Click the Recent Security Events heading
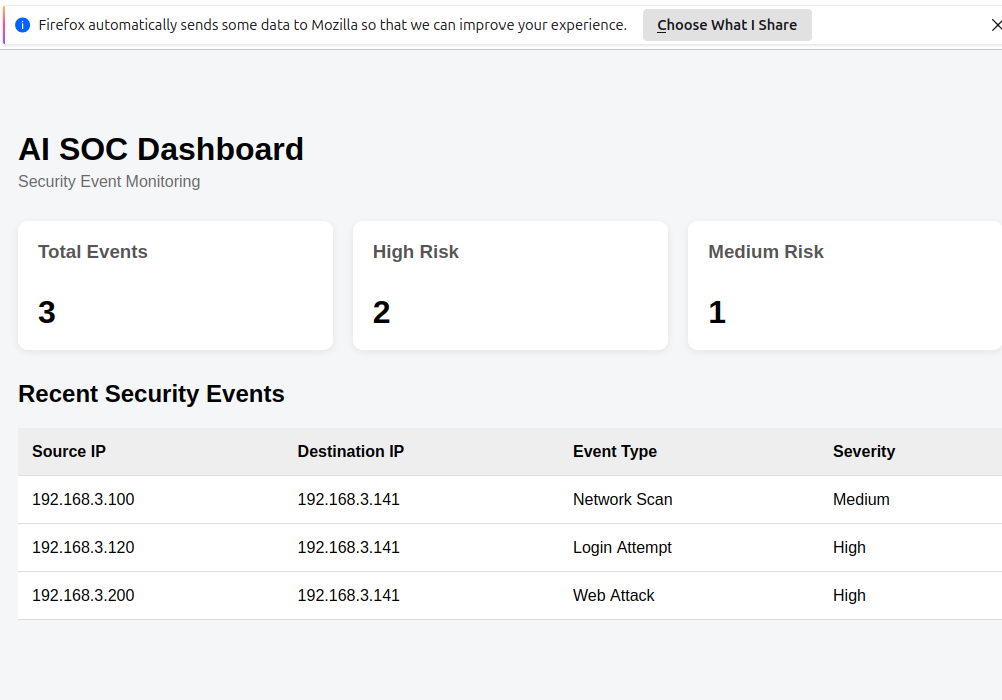Viewport: 1002px width, 700px height. click(151, 394)
